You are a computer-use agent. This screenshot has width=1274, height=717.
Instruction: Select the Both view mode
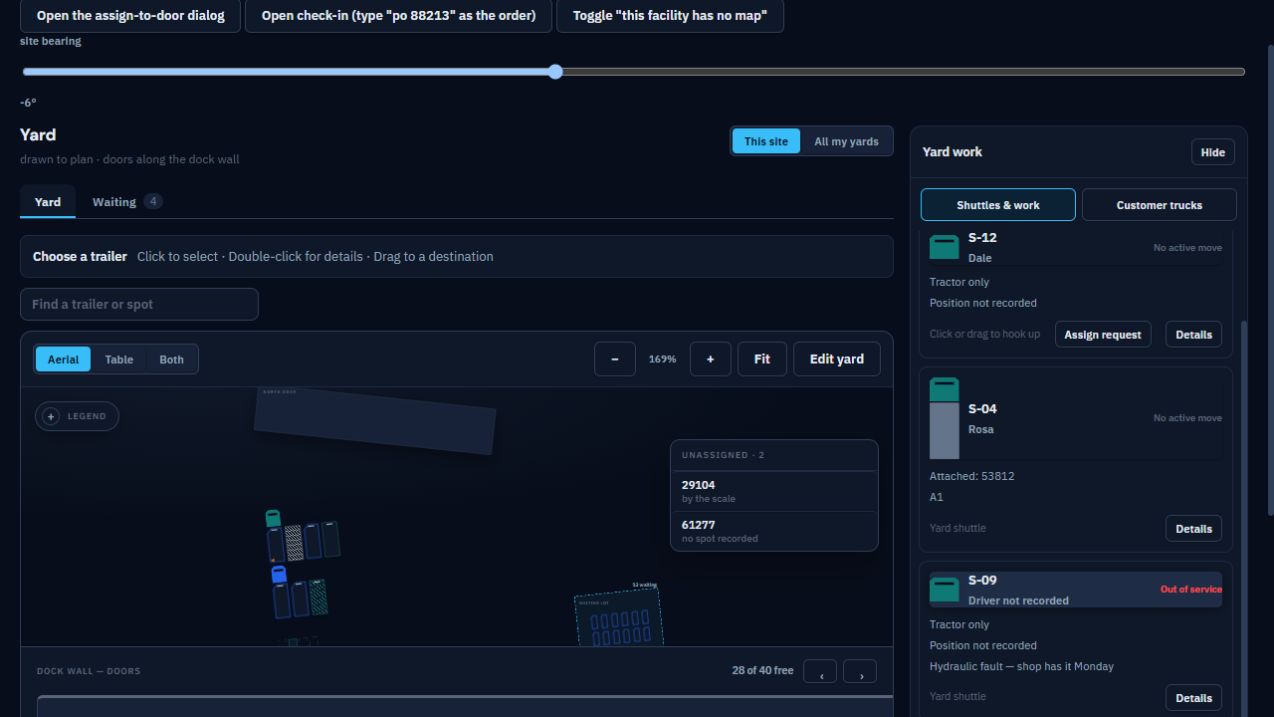(x=172, y=359)
